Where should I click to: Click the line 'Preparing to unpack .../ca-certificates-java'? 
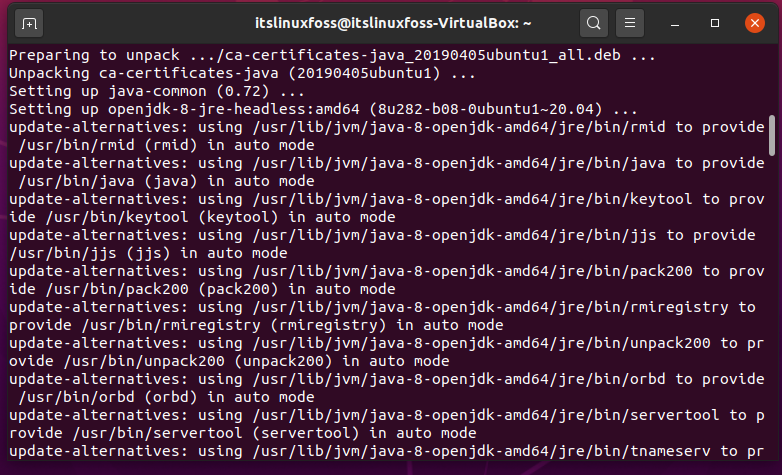pyautogui.click(x=332, y=55)
